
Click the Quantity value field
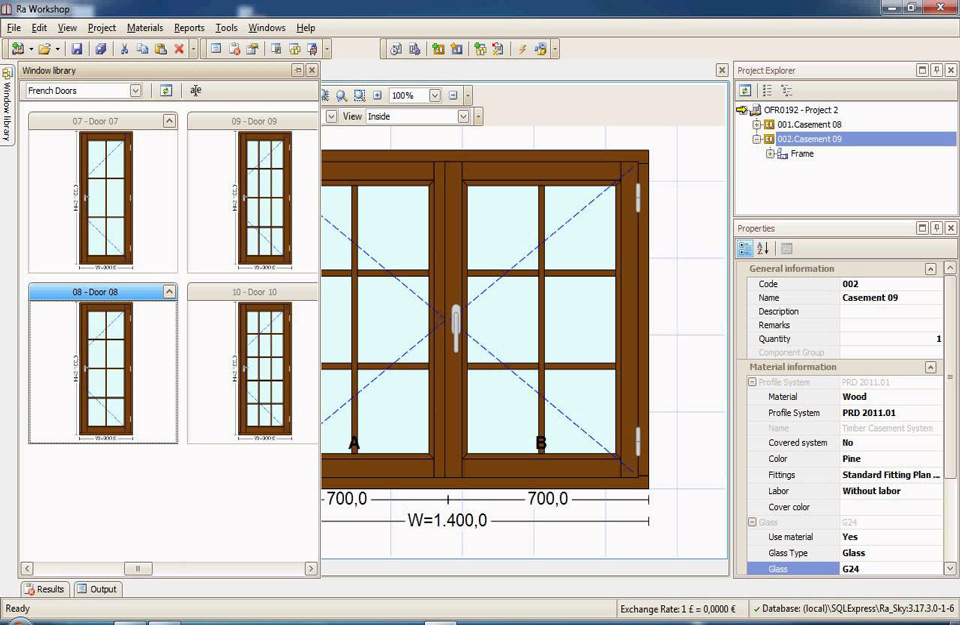click(x=891, y=339)
